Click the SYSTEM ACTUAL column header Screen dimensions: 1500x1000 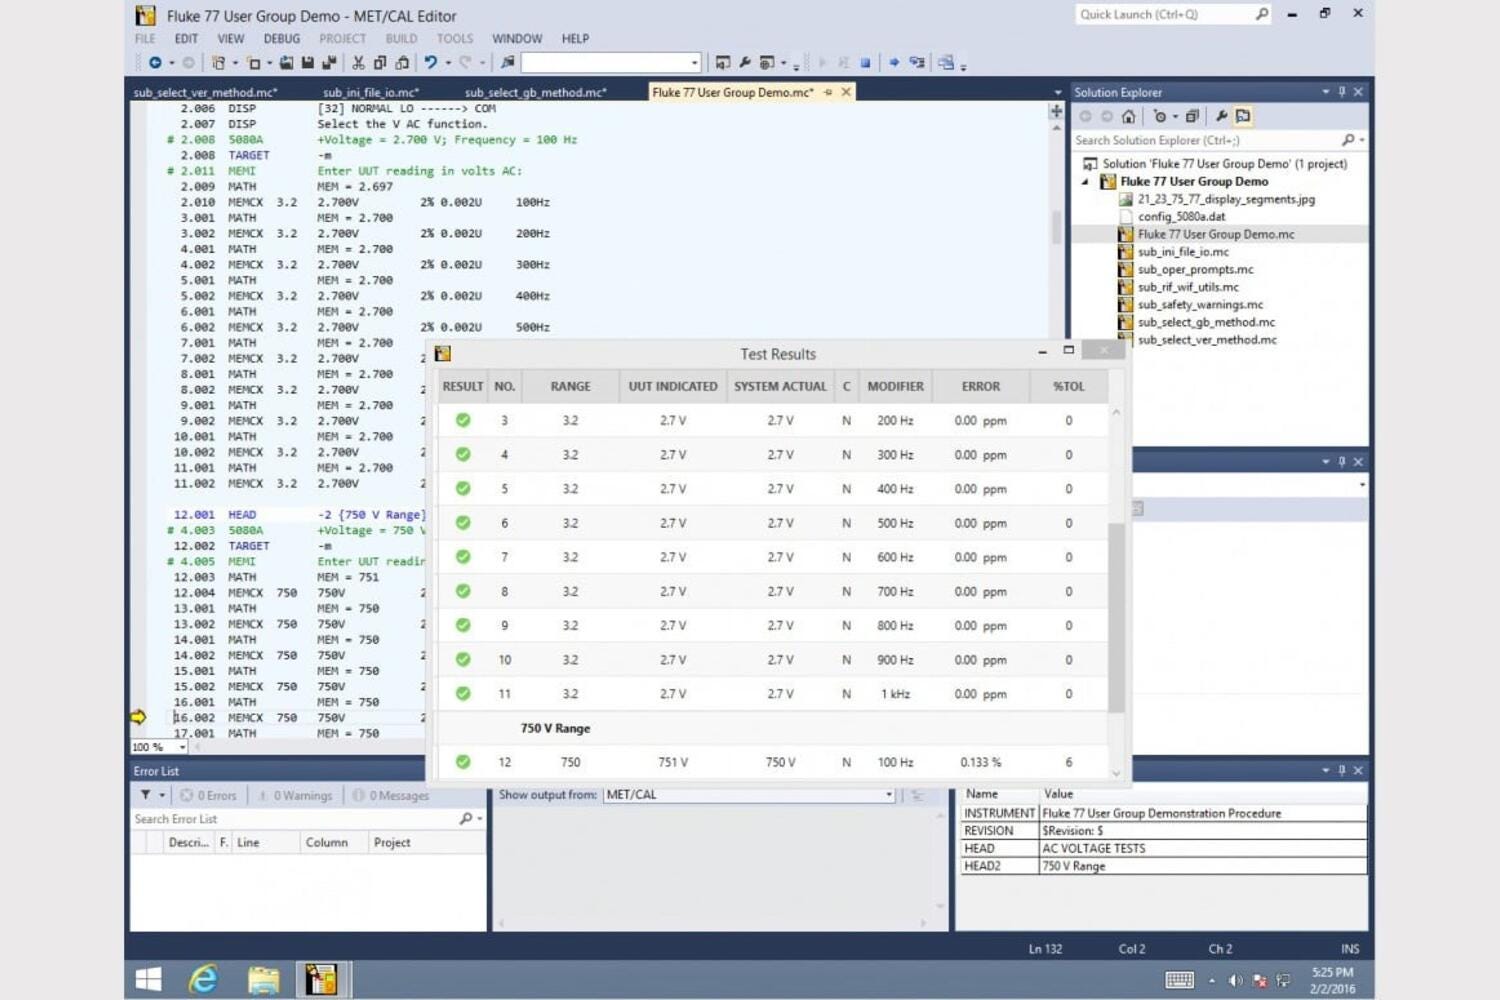tap(780, 386)
